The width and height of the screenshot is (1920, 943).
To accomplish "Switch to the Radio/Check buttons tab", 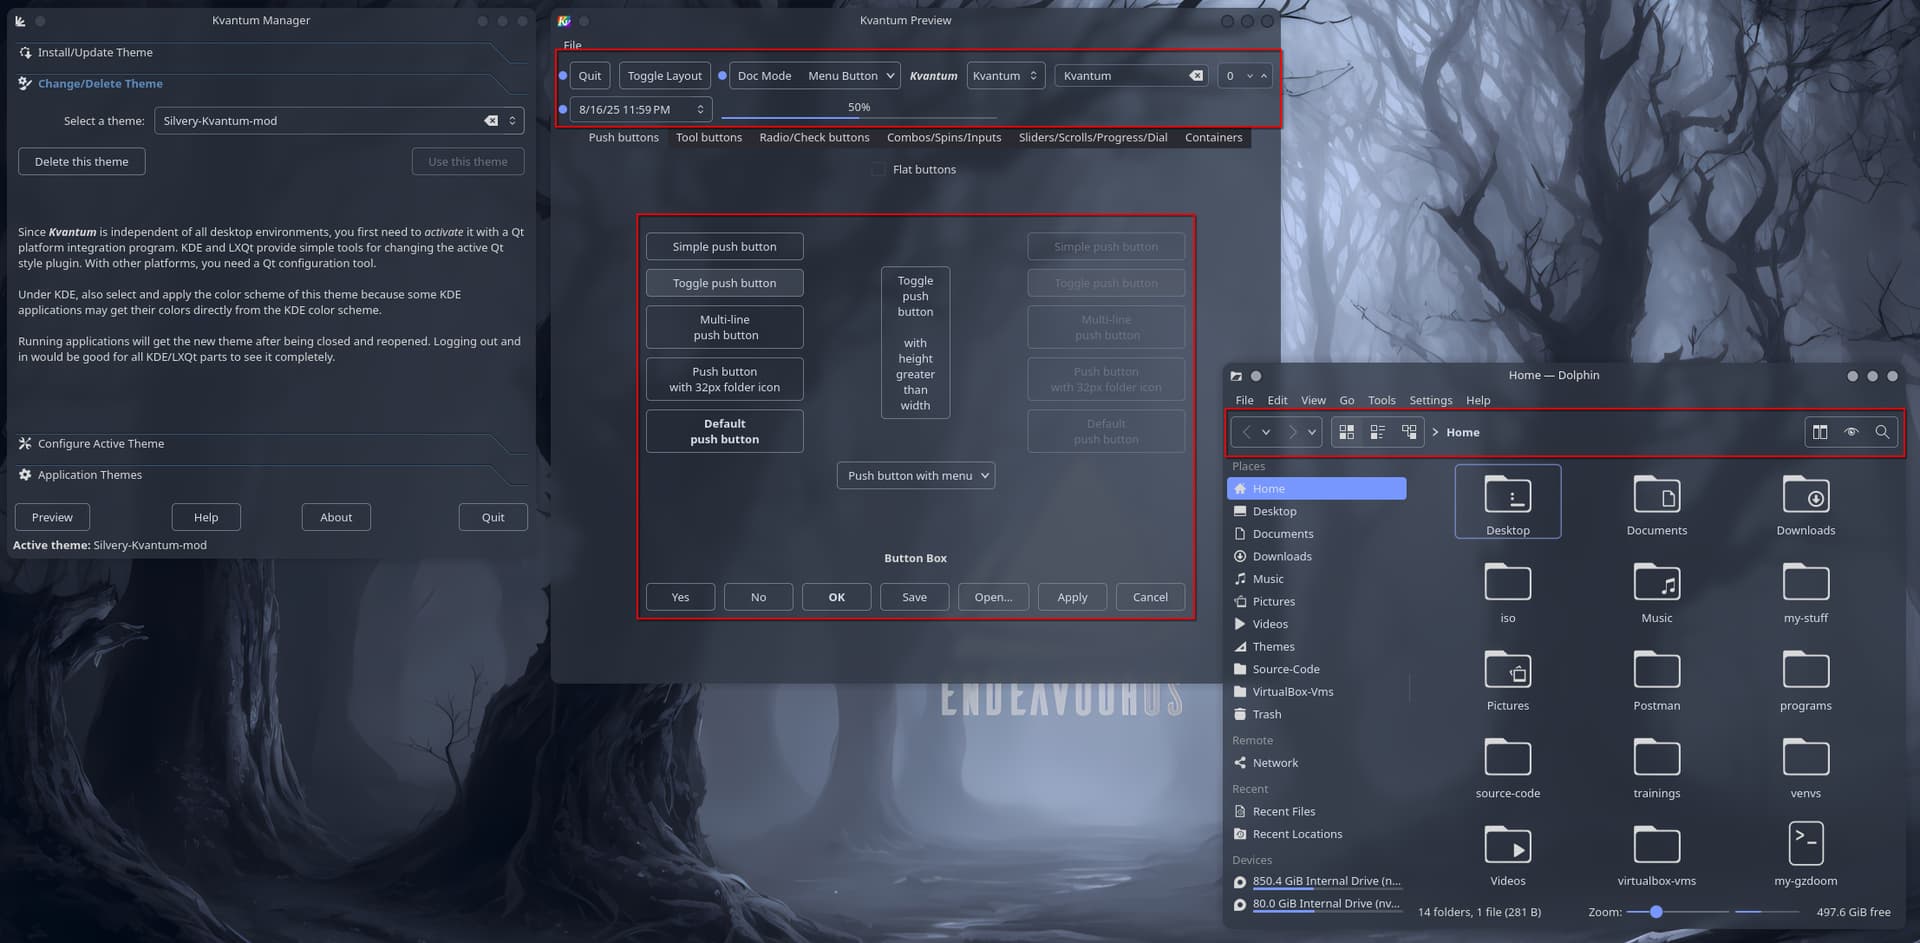I will 814,138.
